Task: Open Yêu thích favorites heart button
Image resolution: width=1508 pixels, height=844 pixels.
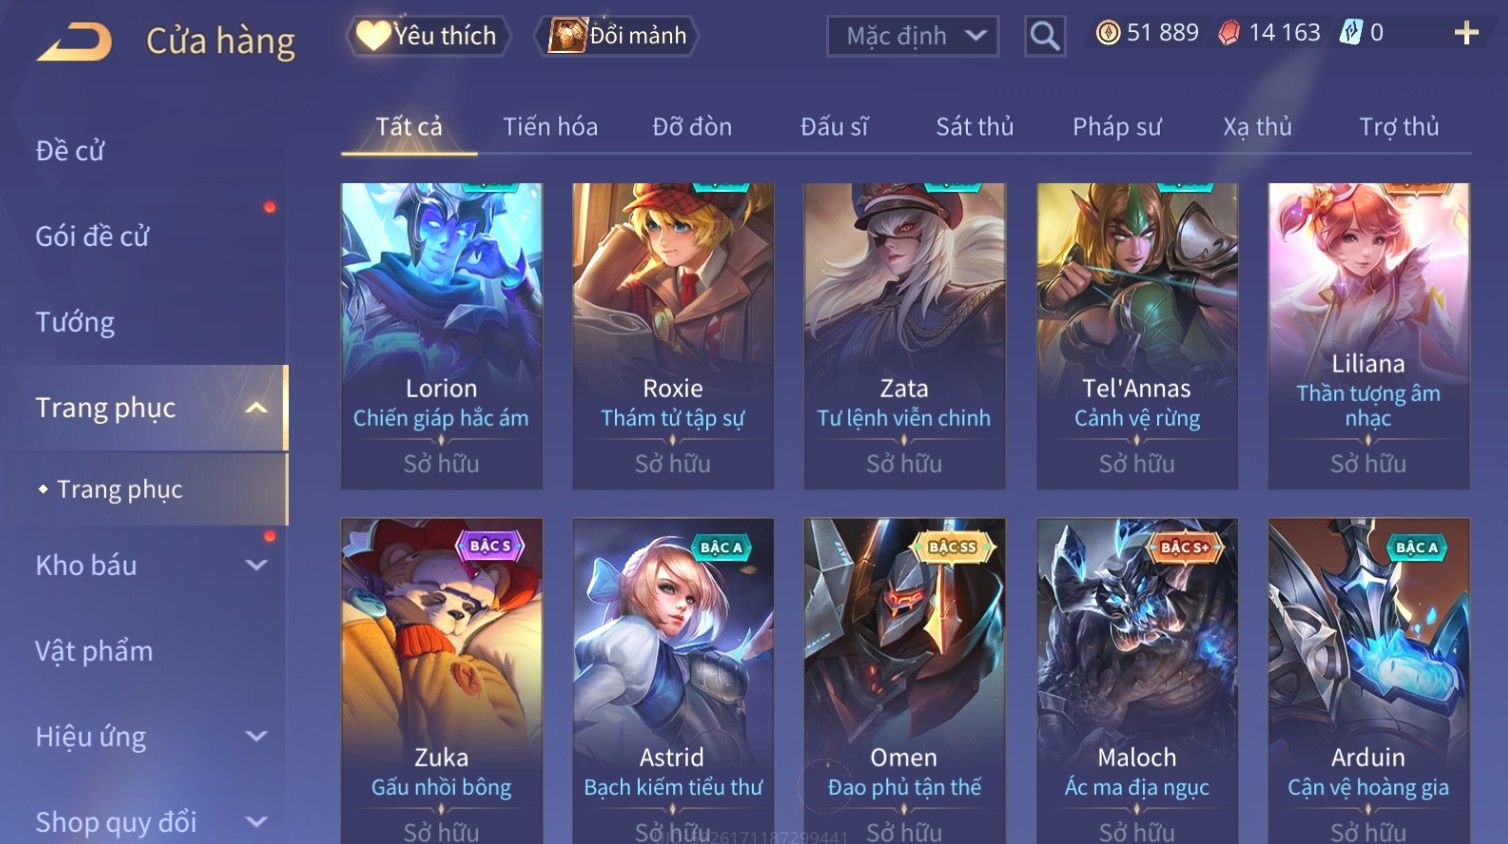Action: tap(428, 36)
